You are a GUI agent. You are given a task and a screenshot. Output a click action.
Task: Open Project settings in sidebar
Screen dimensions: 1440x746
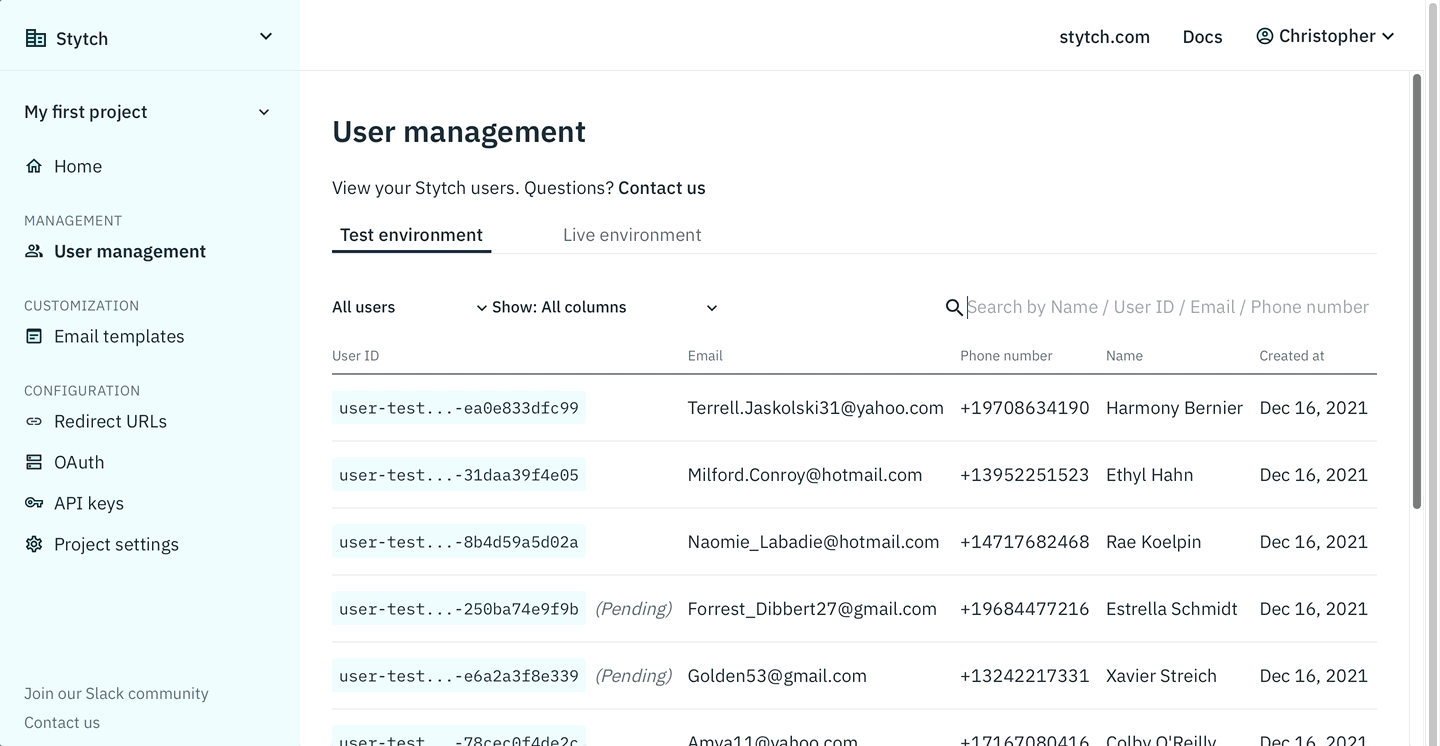116,544
